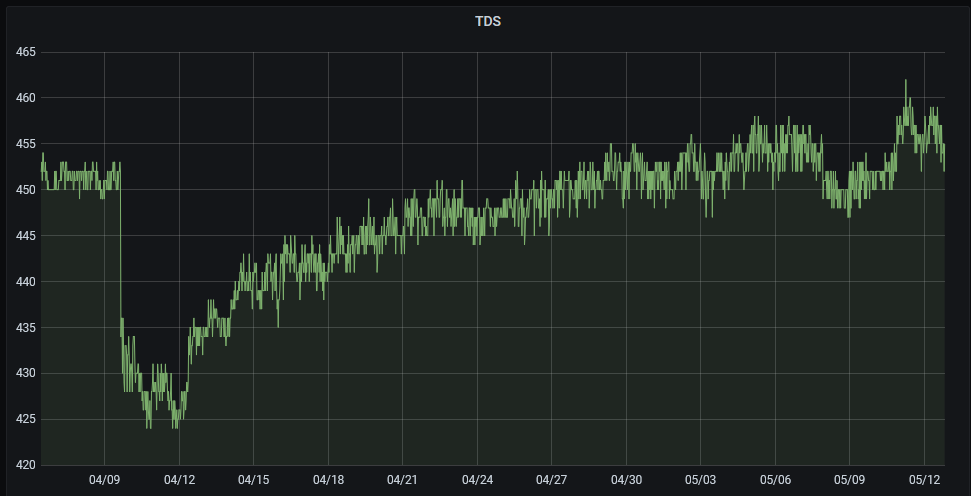Select the 05/03 x-axis date label

click(x=700, y=479)
